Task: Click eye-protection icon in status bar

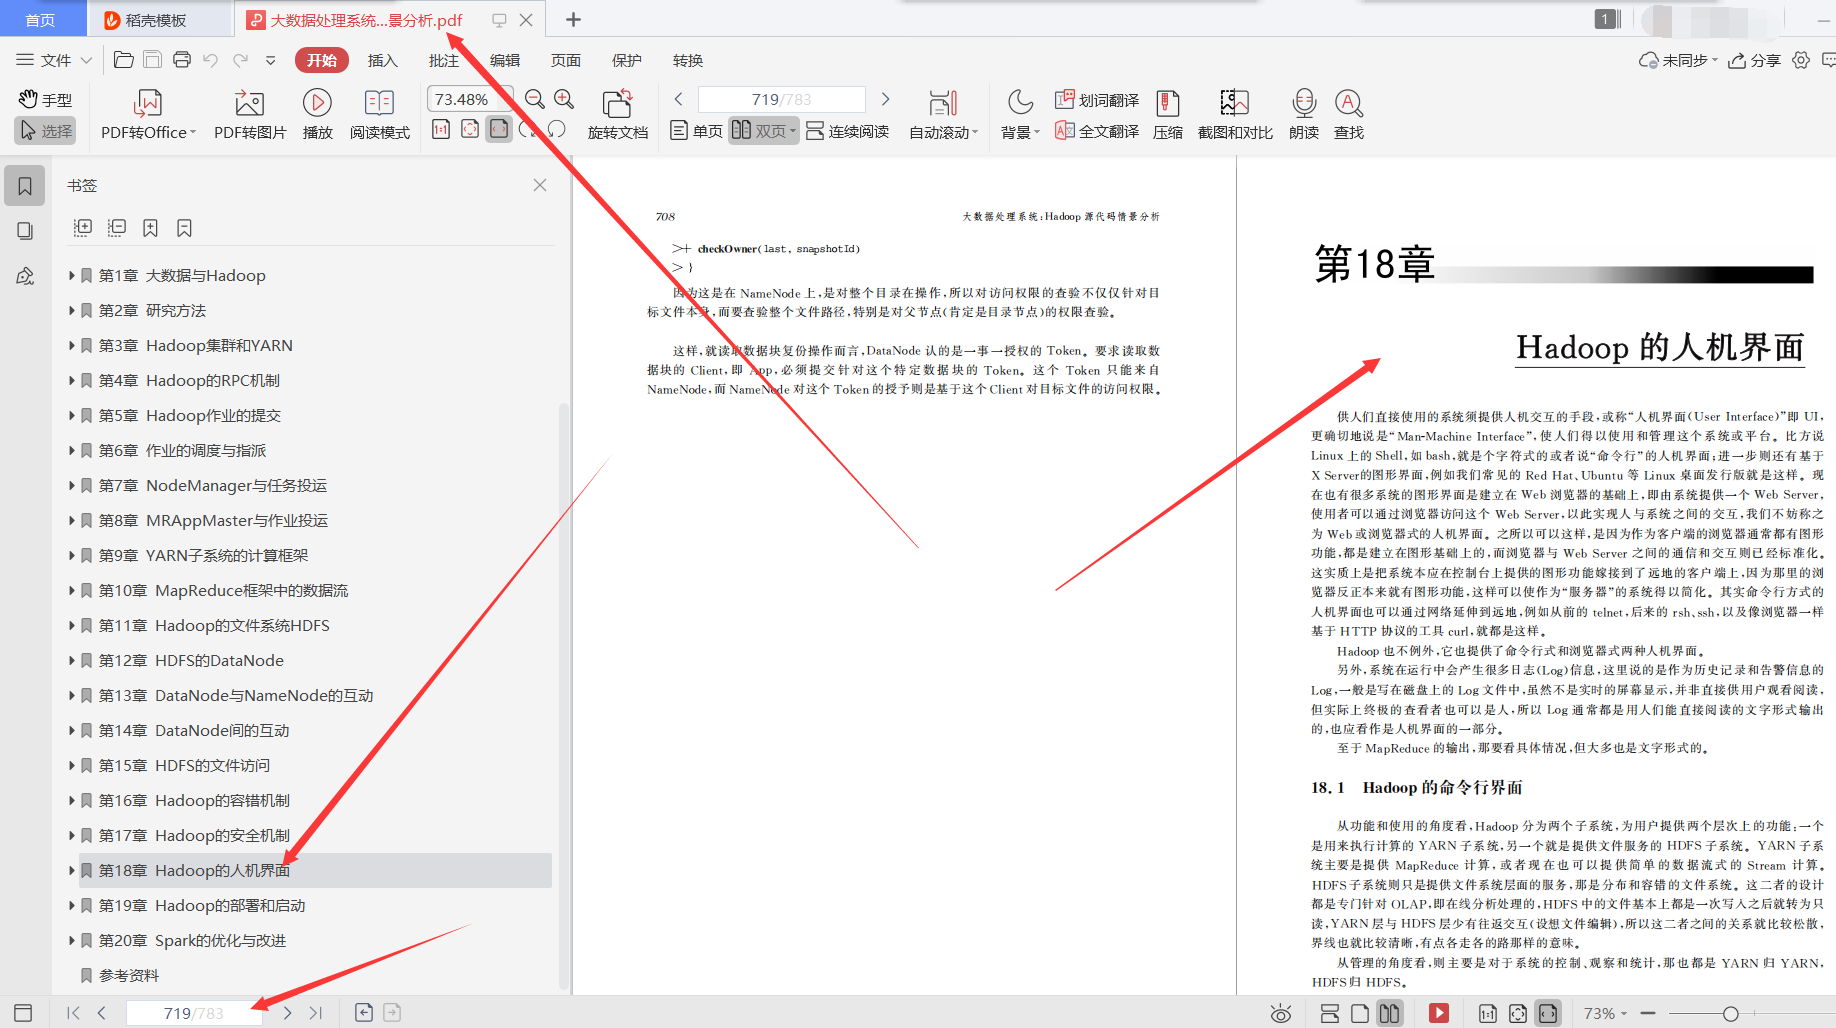Action: tap(1280, 1013)
